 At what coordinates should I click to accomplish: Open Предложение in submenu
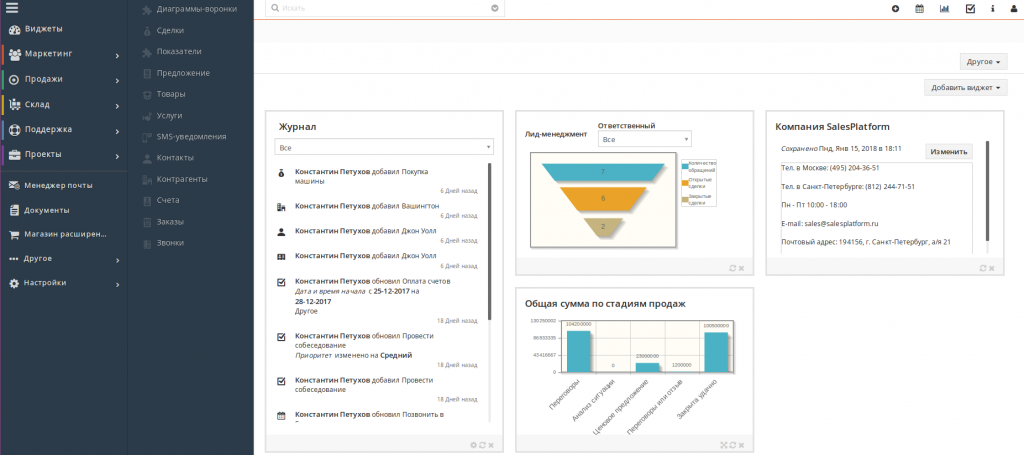[x=183, y=73]
